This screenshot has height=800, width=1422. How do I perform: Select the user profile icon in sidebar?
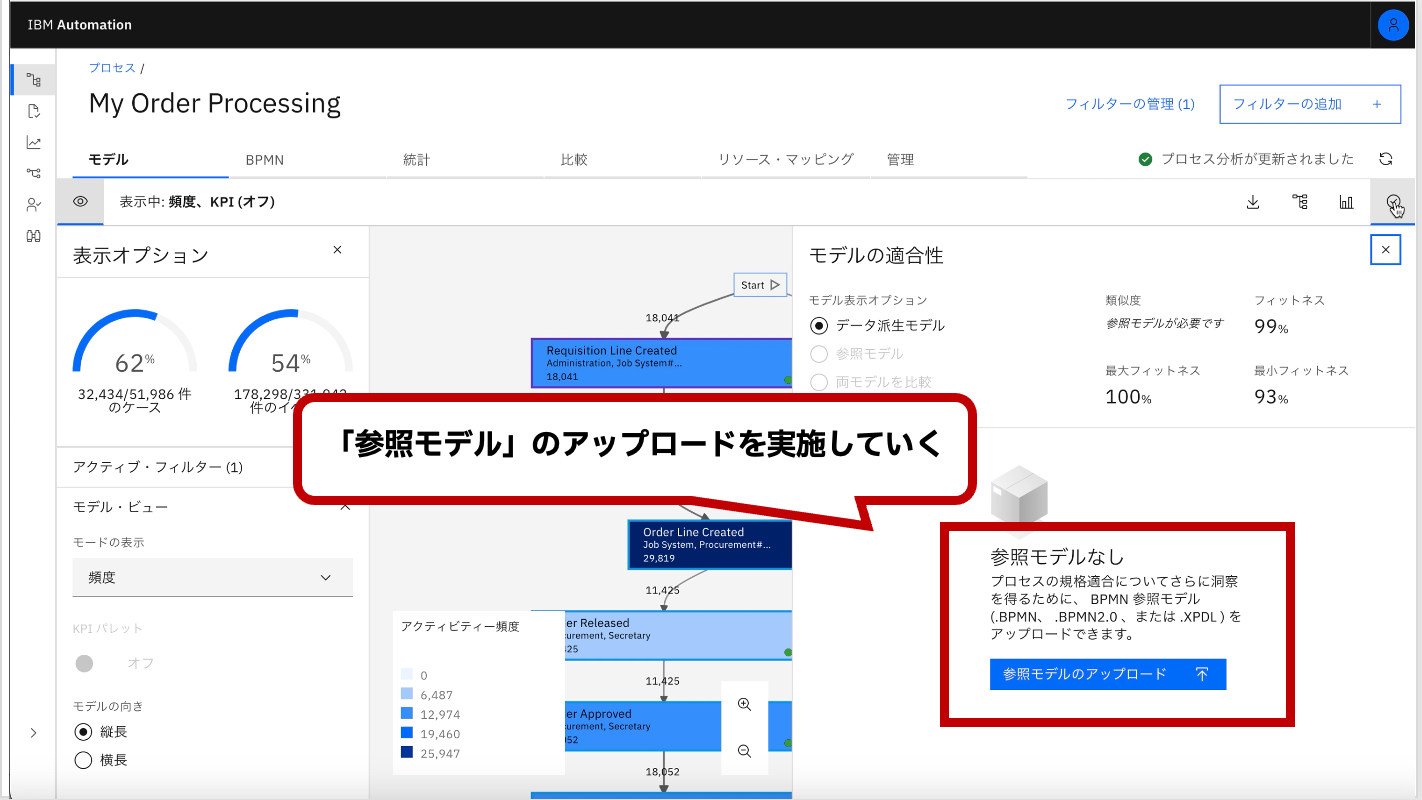[x=33, y=204]
